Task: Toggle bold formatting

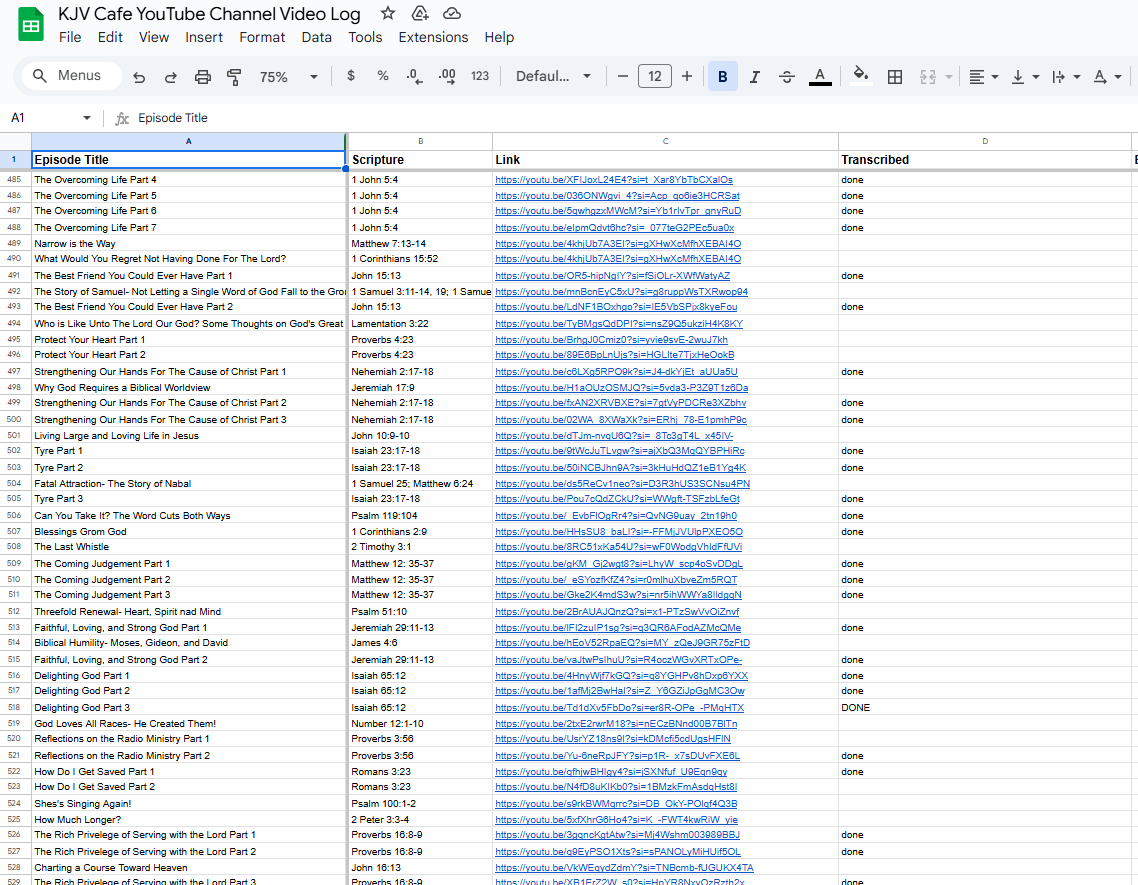Action: 722,76
